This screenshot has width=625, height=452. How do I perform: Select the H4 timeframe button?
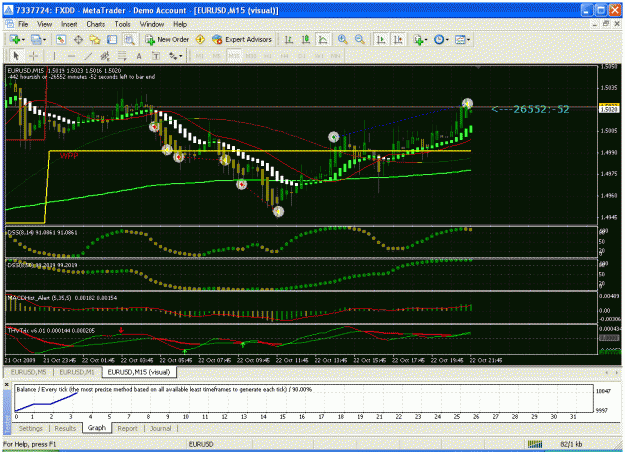click(x=285, y=56)
